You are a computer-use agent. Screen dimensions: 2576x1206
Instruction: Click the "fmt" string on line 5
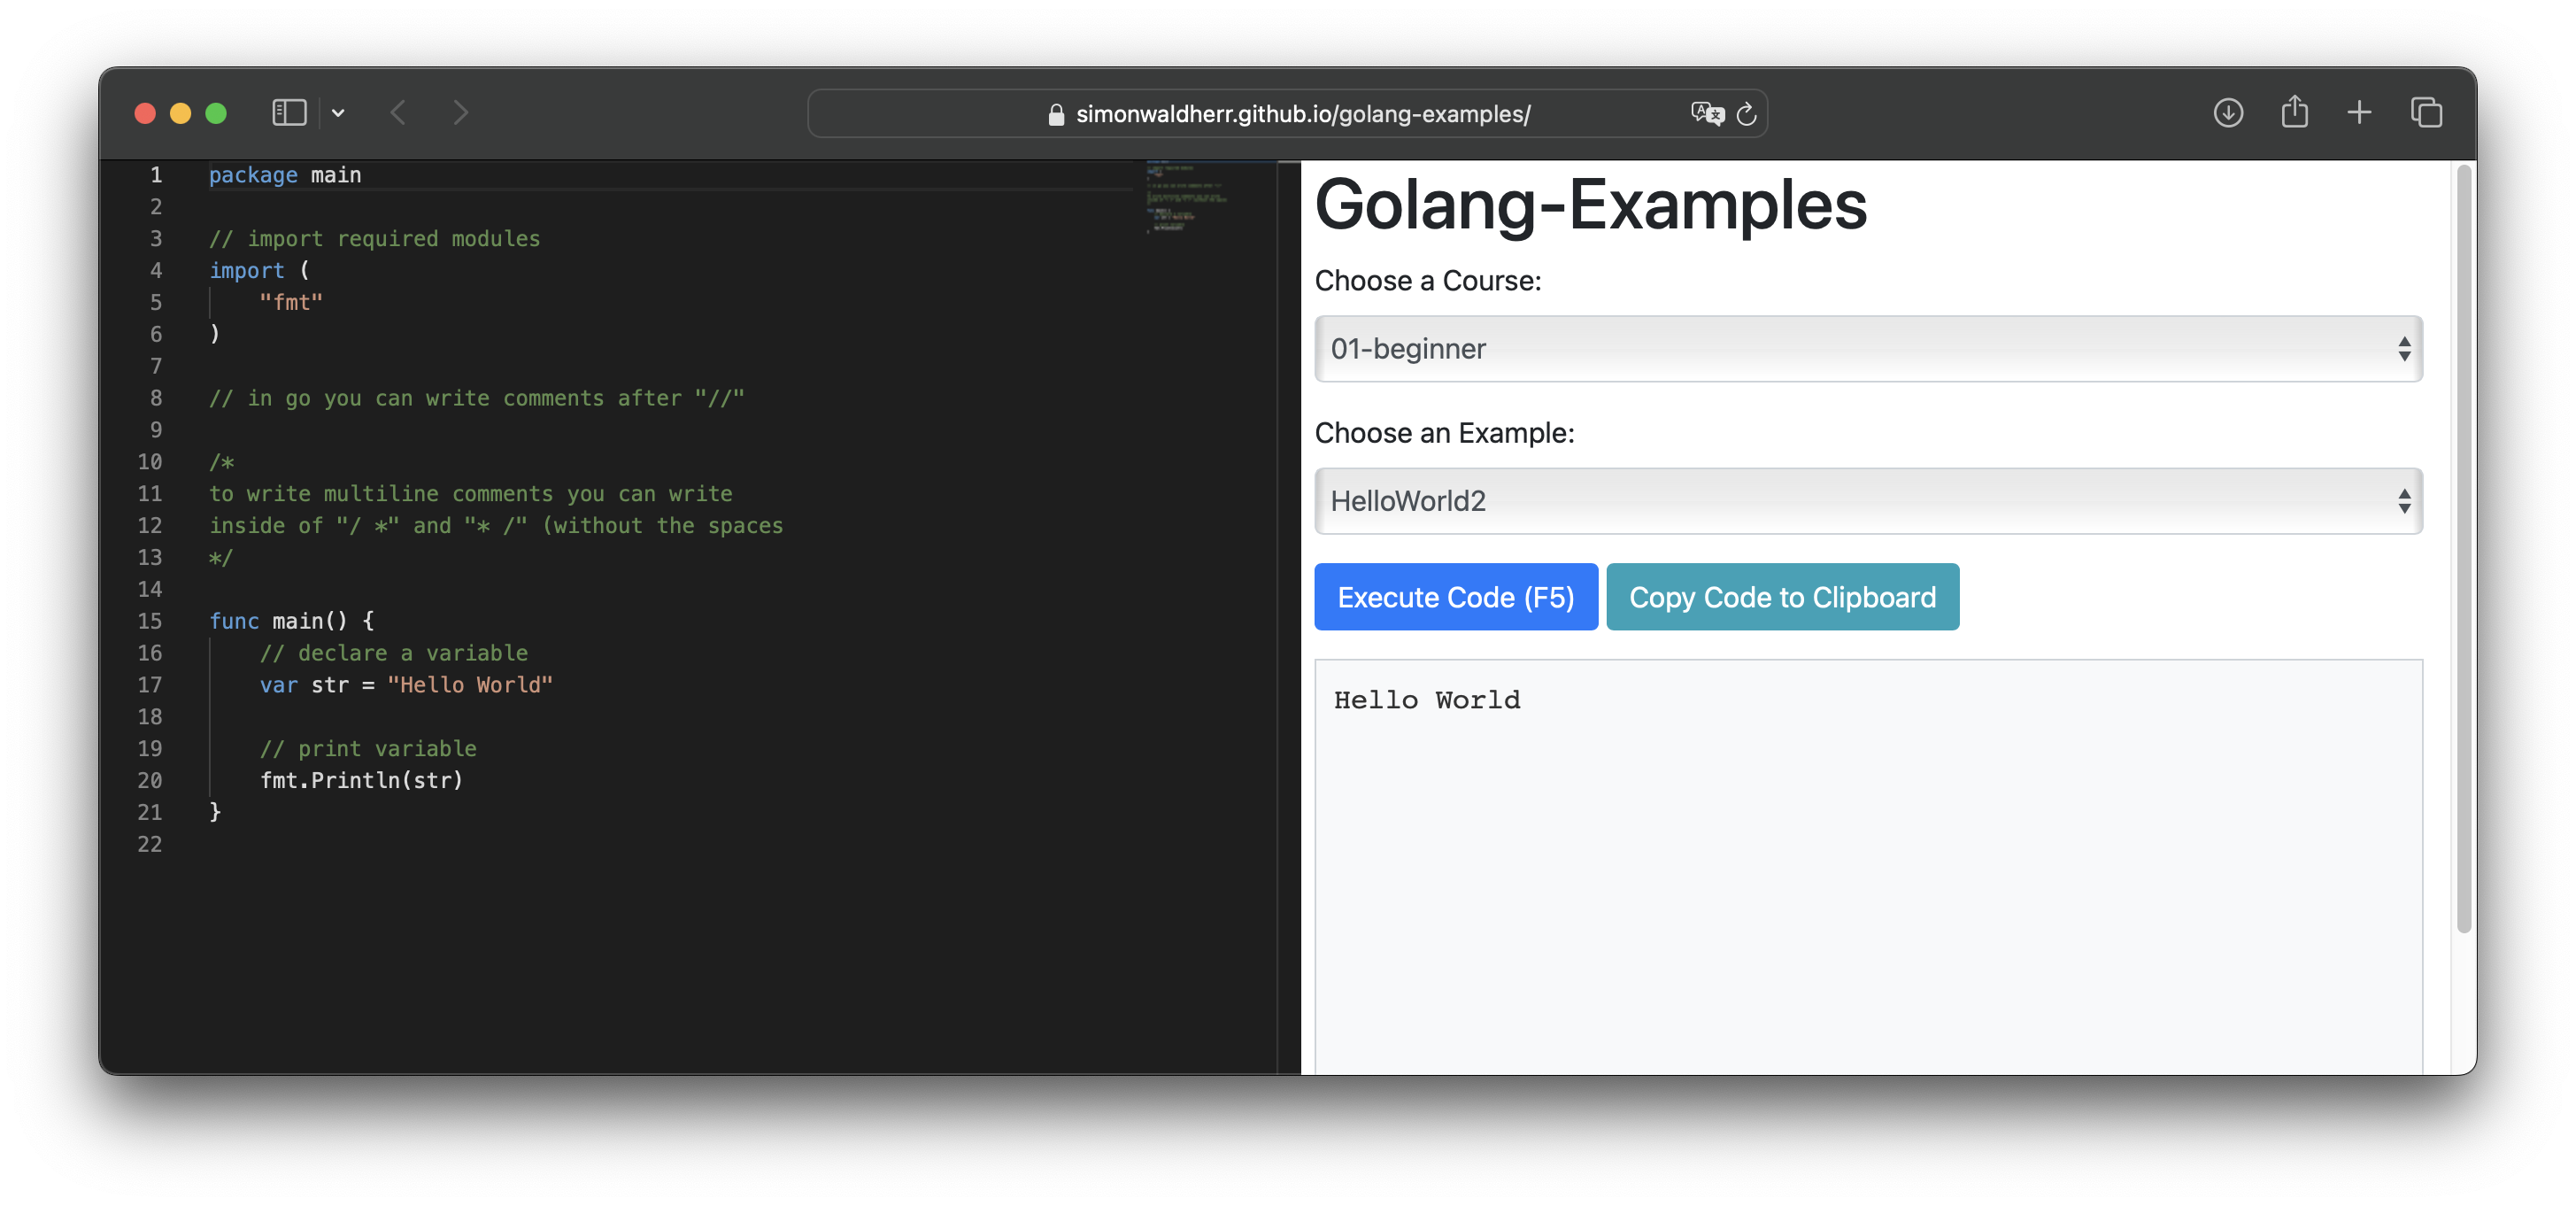[x=291, y=303]
